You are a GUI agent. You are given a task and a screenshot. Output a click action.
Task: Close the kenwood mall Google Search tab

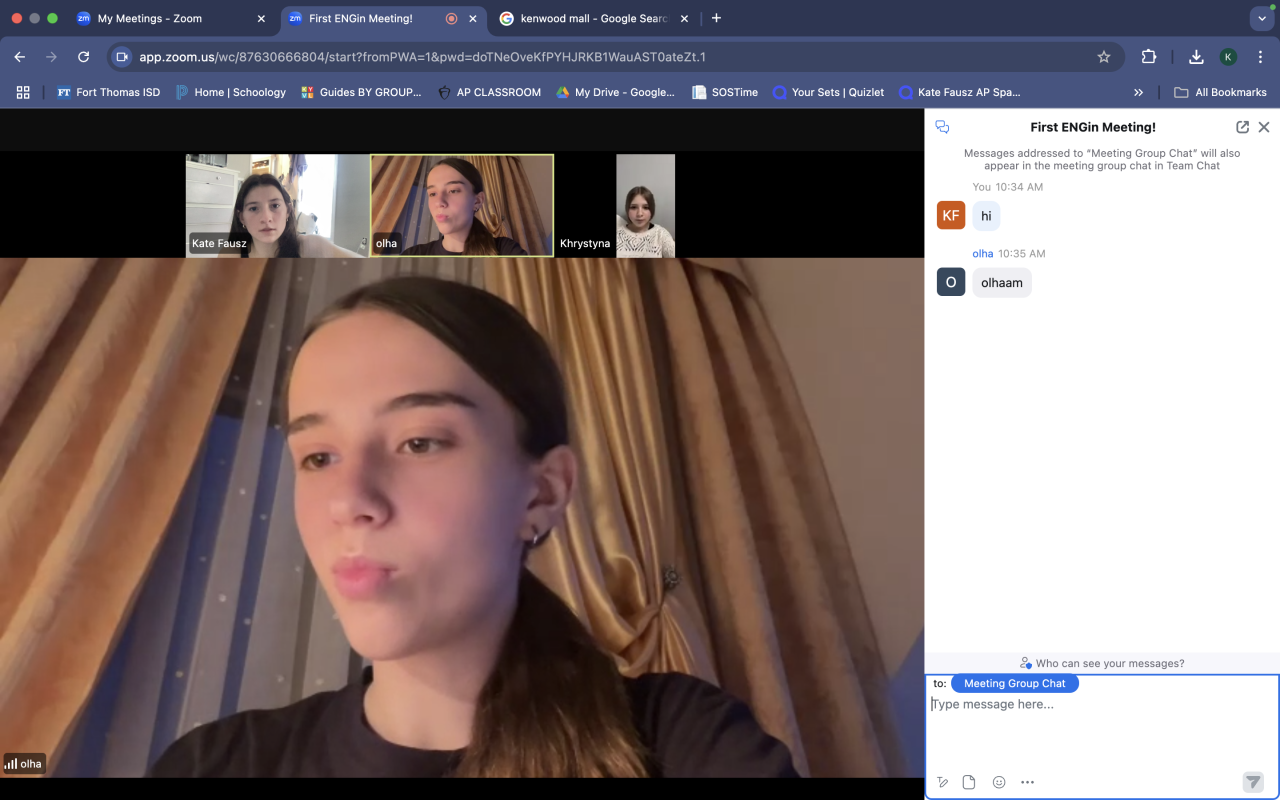[685, 18]
